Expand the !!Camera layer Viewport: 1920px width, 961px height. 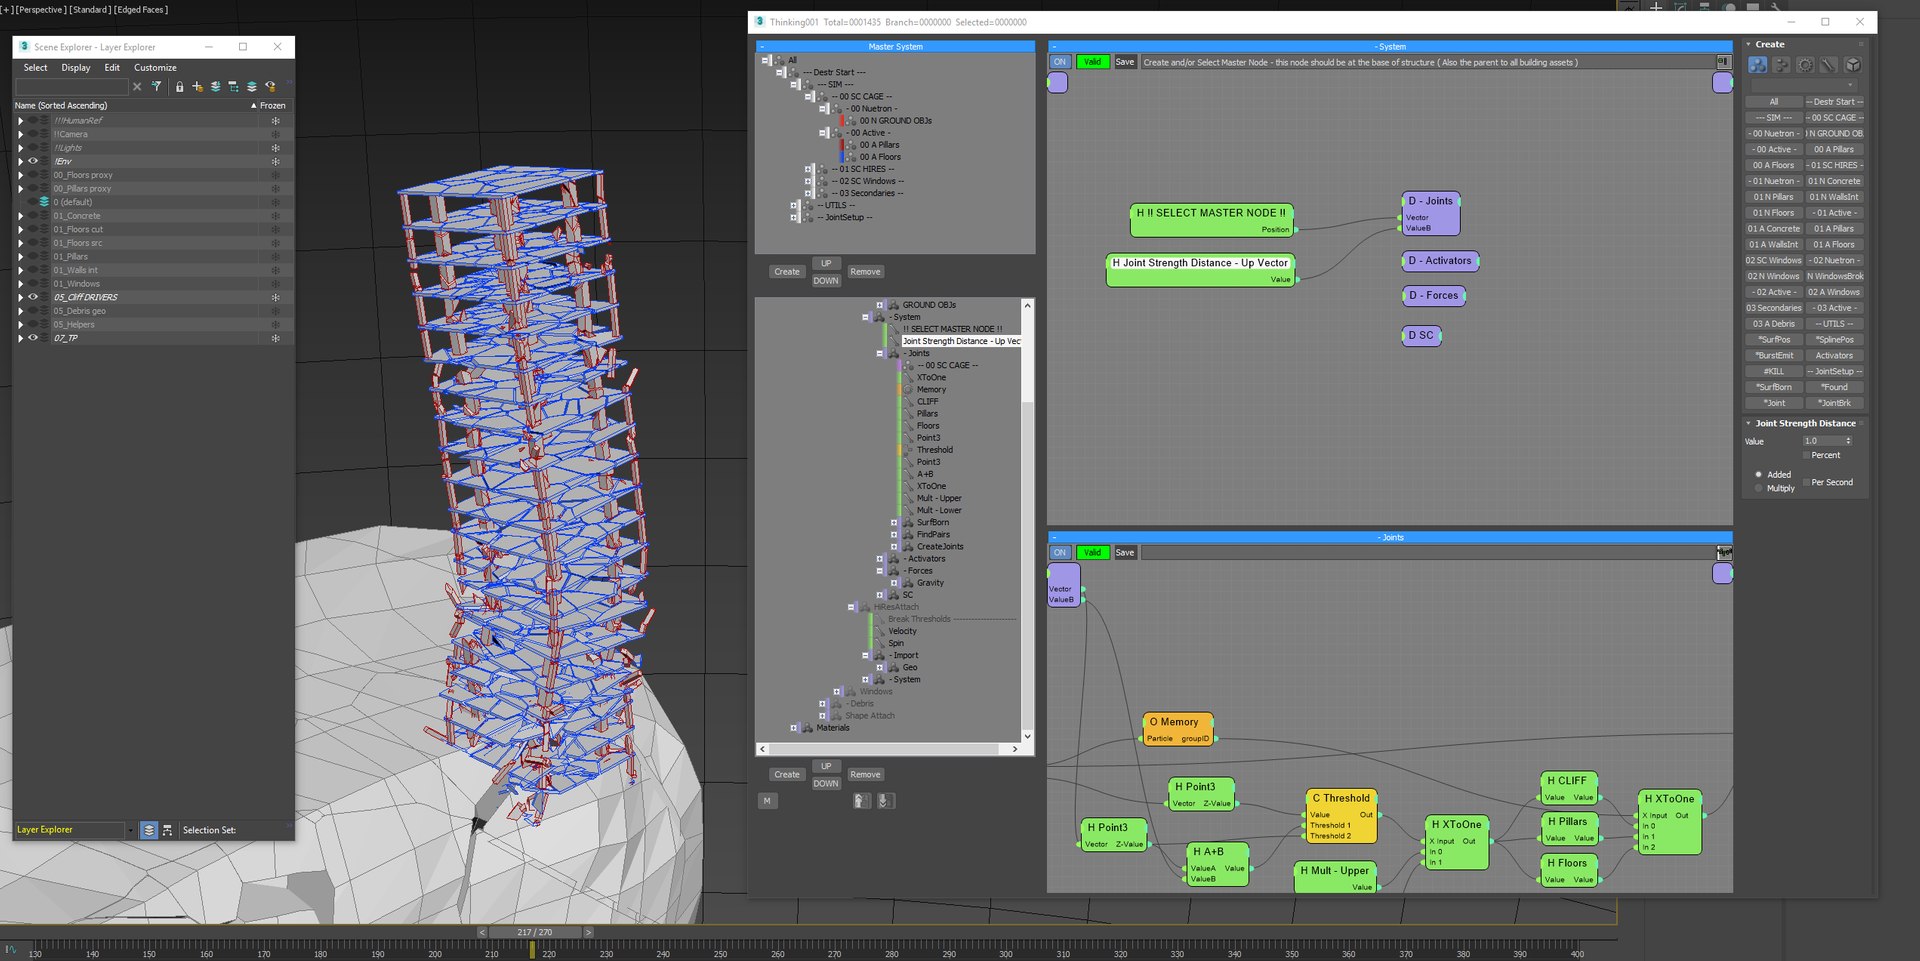pos(20,134)
